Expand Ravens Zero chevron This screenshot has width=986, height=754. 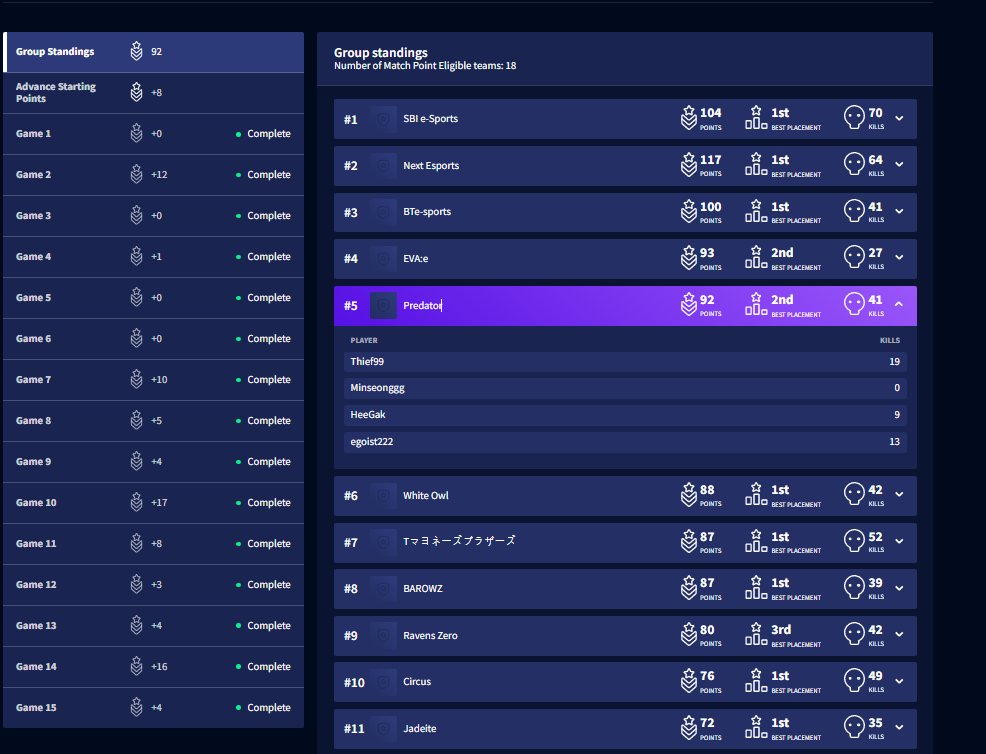point(899,635)
